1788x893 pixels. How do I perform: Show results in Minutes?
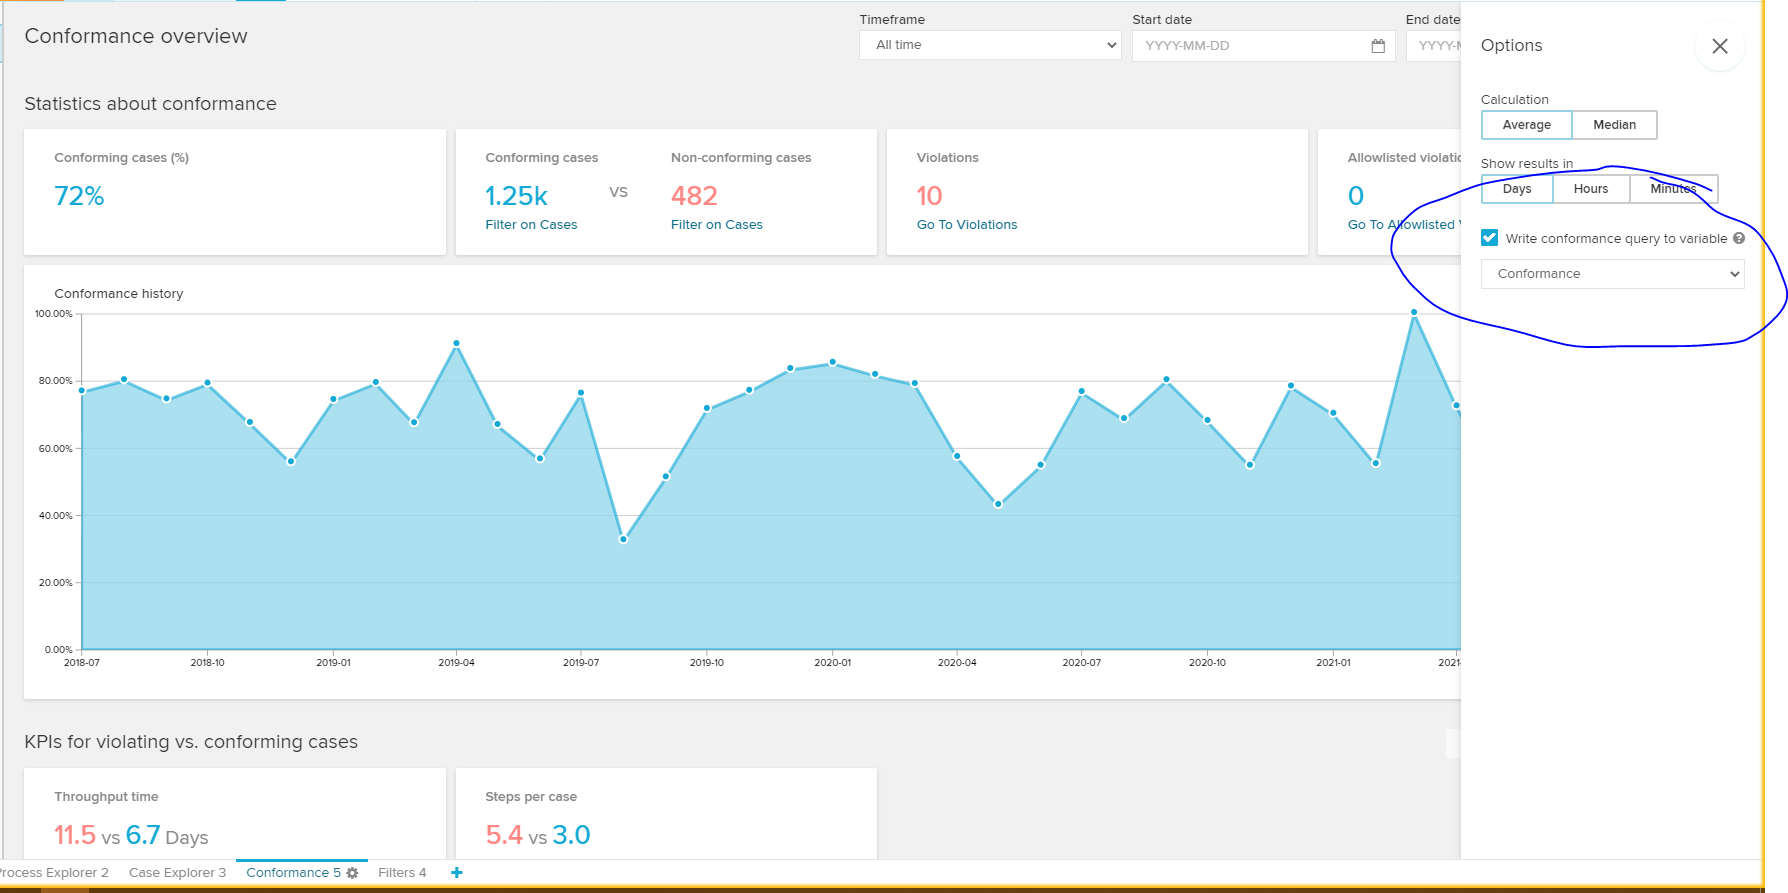click(x=1674, y=189)
